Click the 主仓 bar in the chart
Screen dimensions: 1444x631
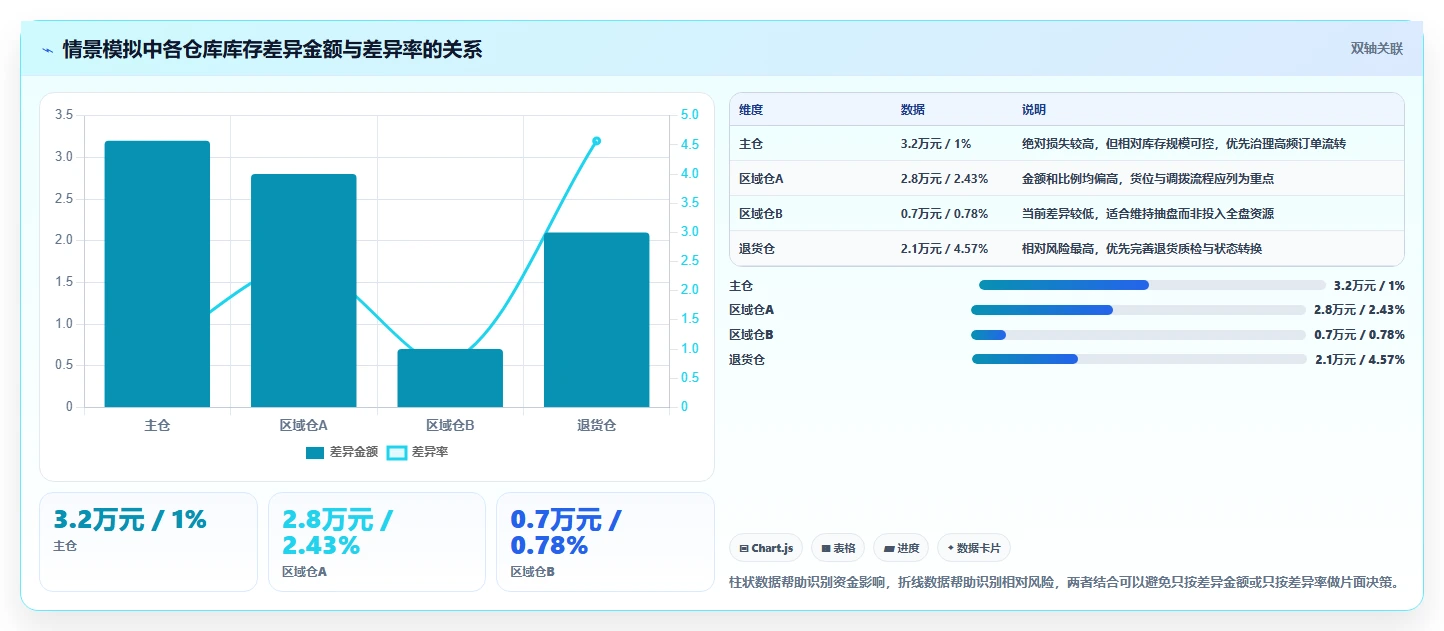click(157, 274)
